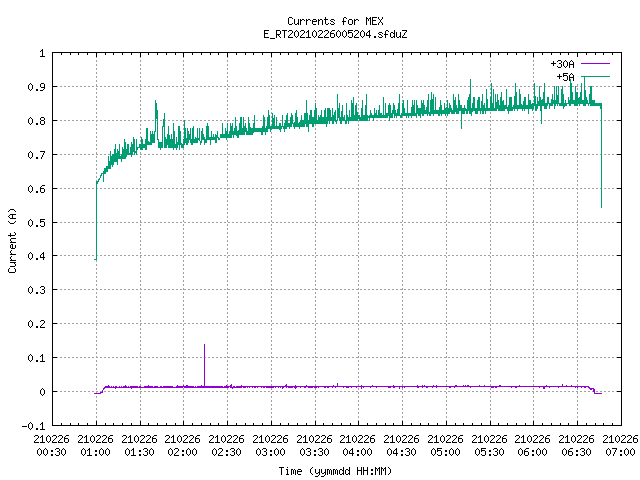The width and height of the screenshot is (640, 480).
Task: Click the green +5A drop at trace end
Action: 601,157
